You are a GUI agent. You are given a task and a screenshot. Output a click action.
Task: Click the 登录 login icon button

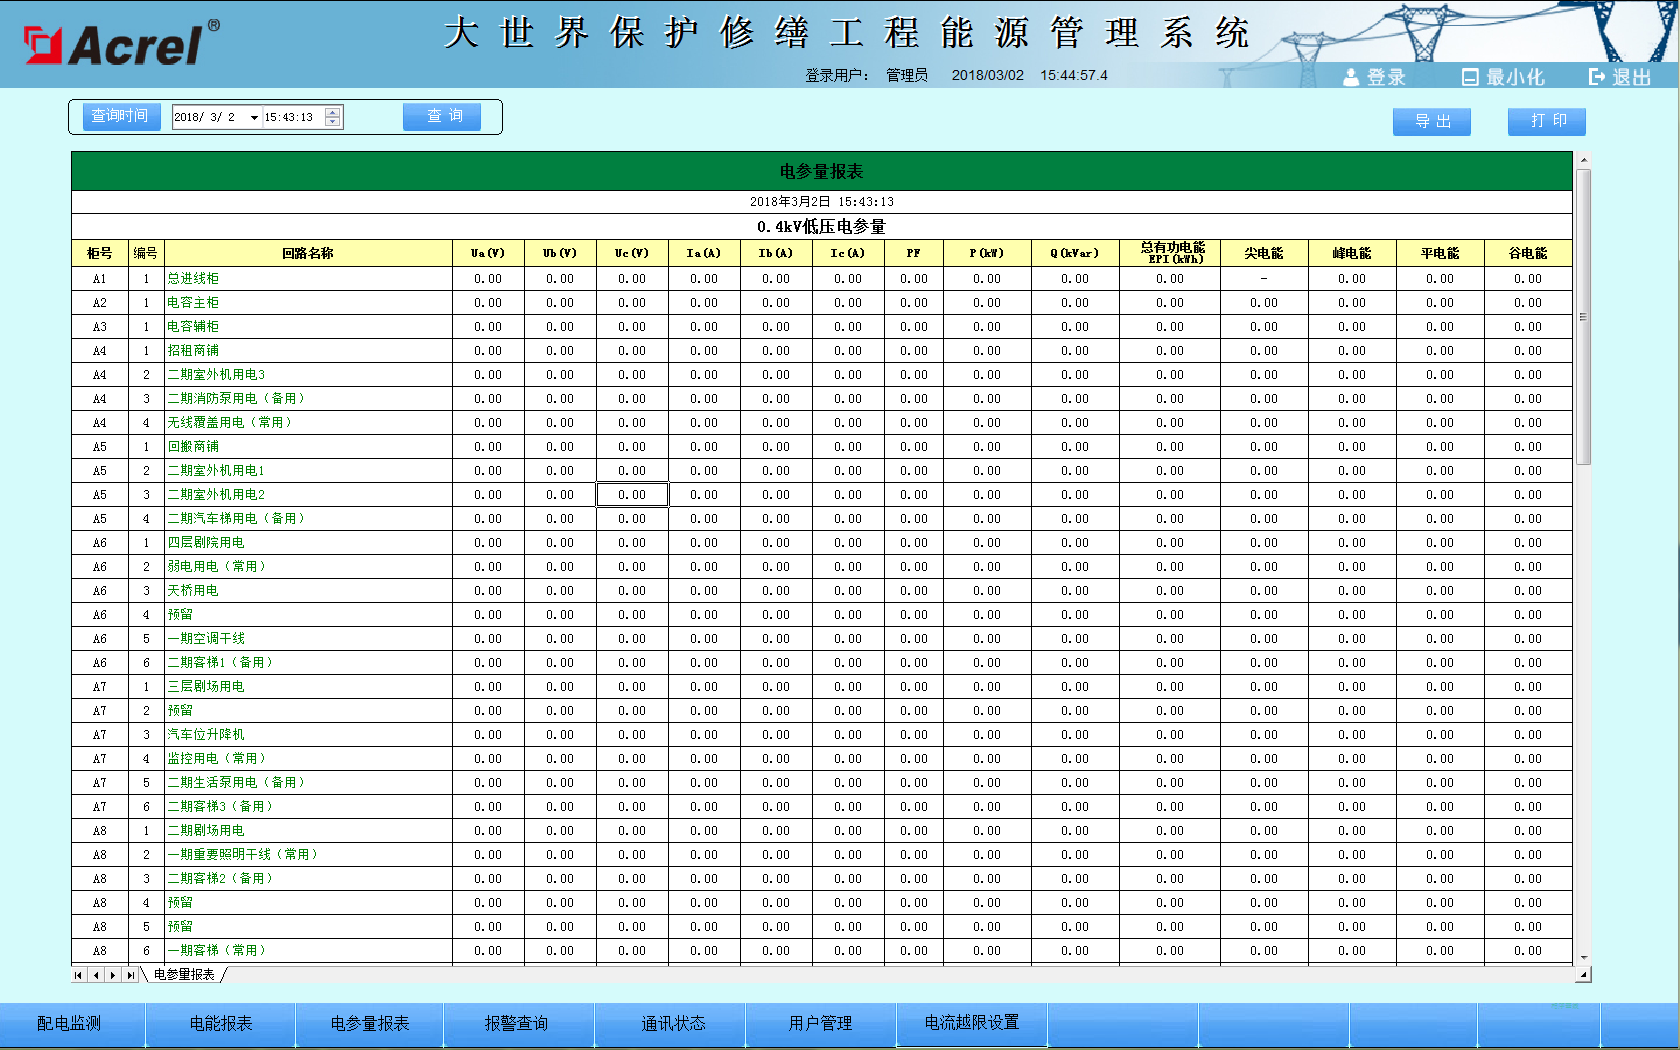pos(1374,77)
